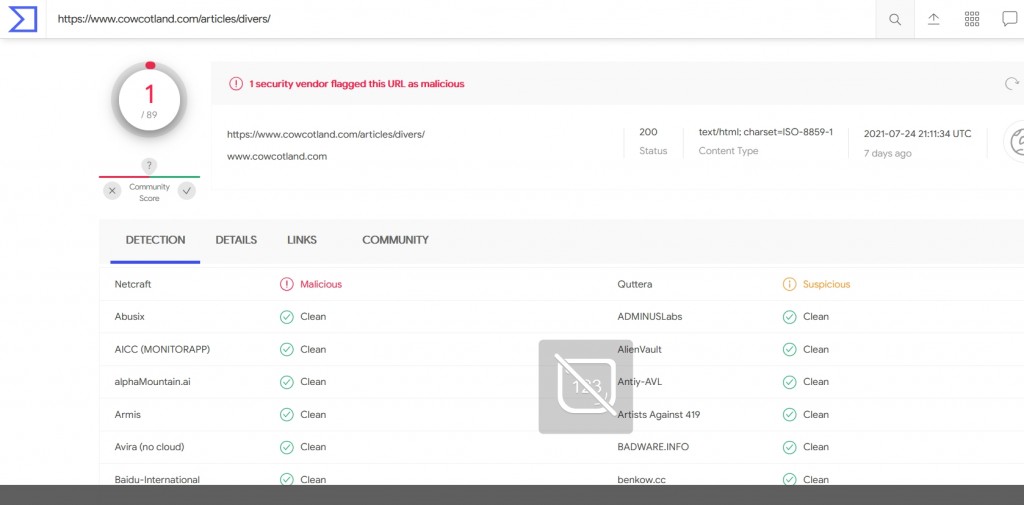Click the Baidu-International vendor name
The width and height of the screenshot is (1024, 505).
click(x=157, y=480)
